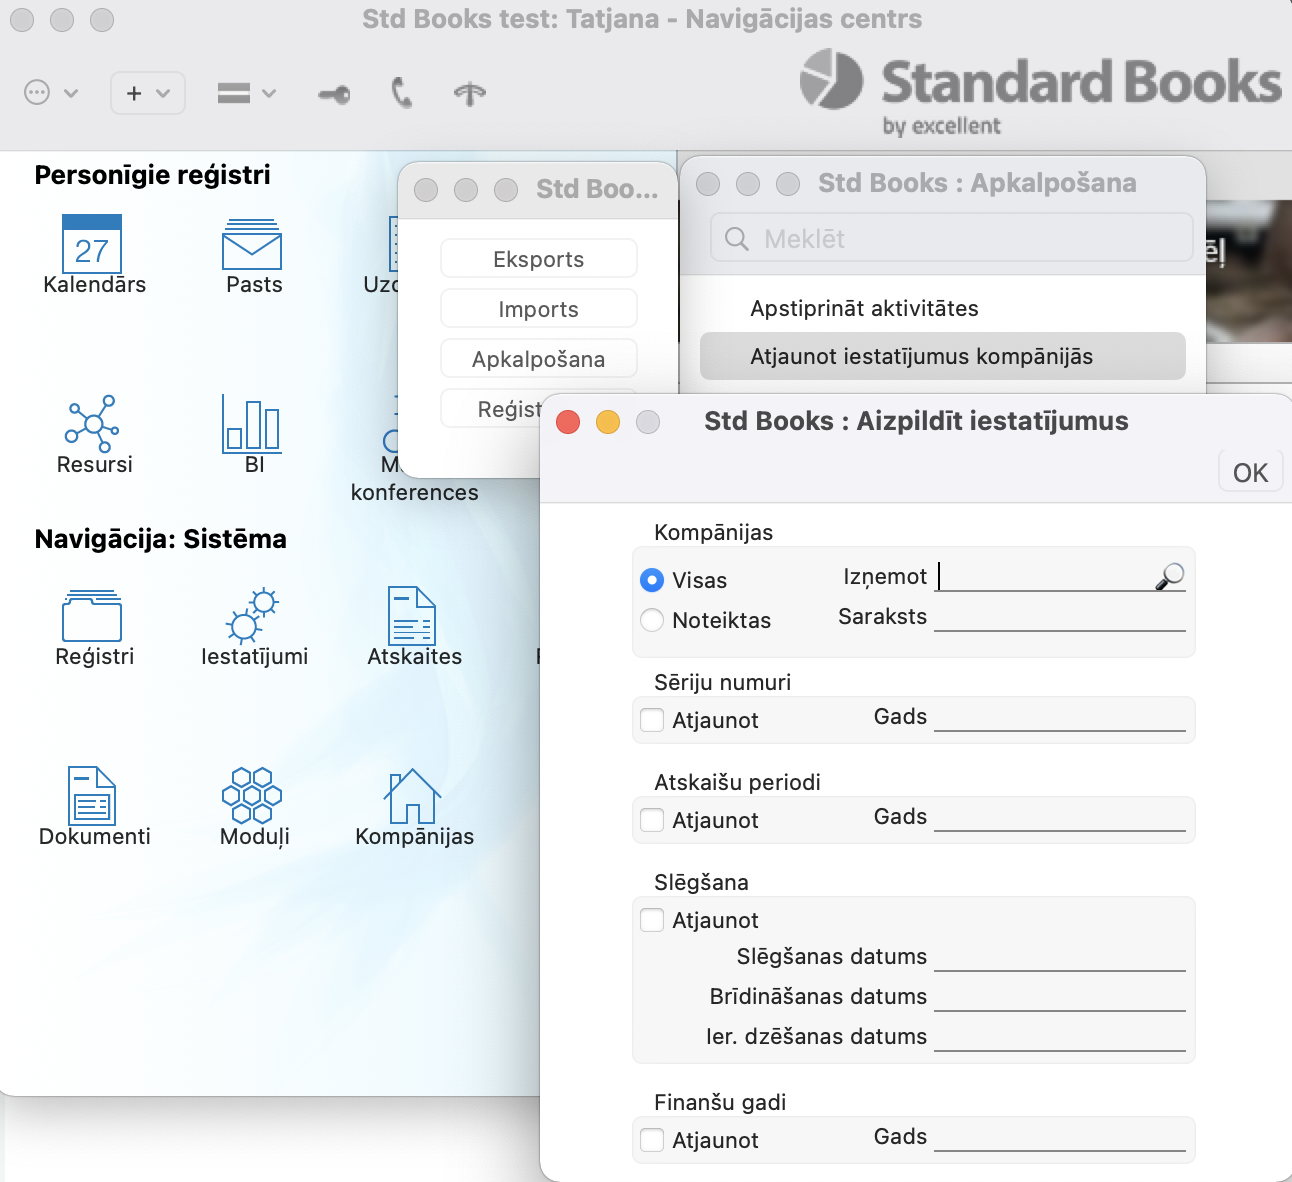Open the Resursi register icon
The width and height of the screenshot is (1292, 1182).
pyautogui.click(x=92, y=424)
